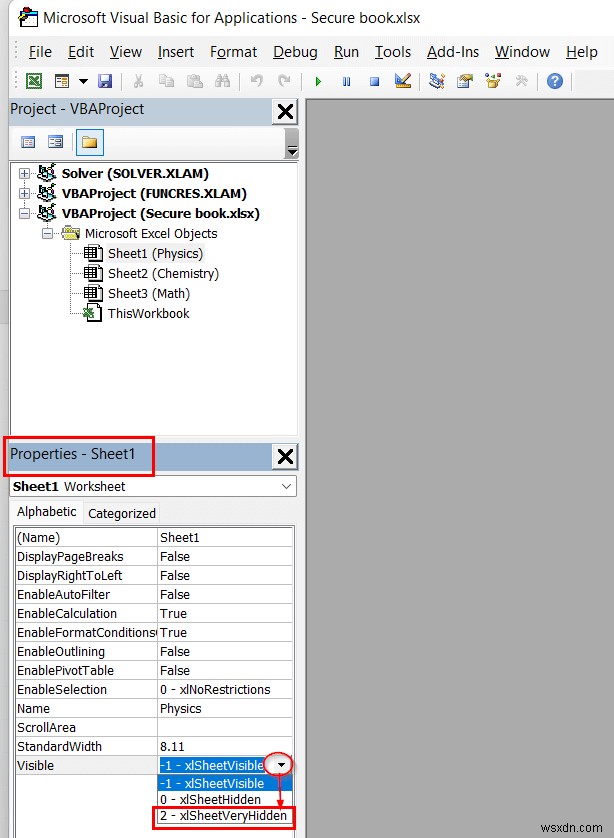This screenshot has width=614, height=838.
Task: Click the Find binoculars icon
Action: point(222,81)
